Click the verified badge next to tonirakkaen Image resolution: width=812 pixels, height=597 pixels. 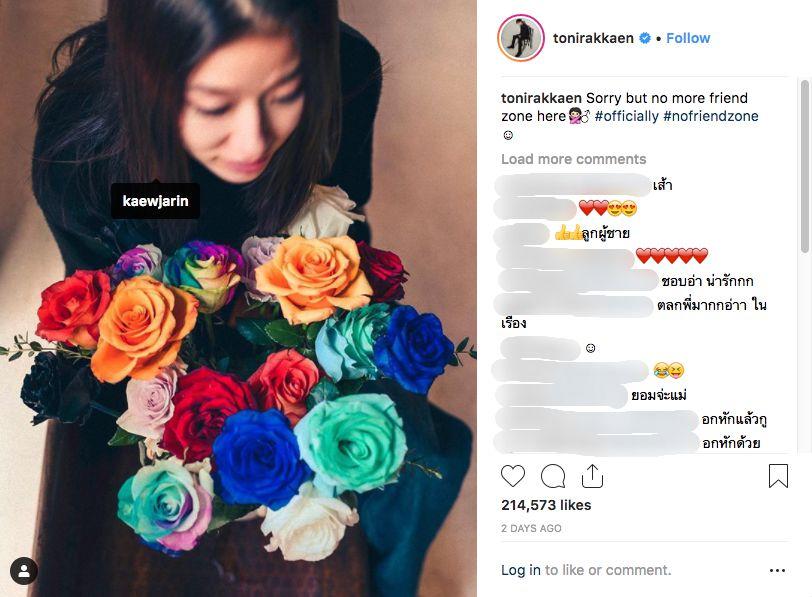(x=645, y=38)
